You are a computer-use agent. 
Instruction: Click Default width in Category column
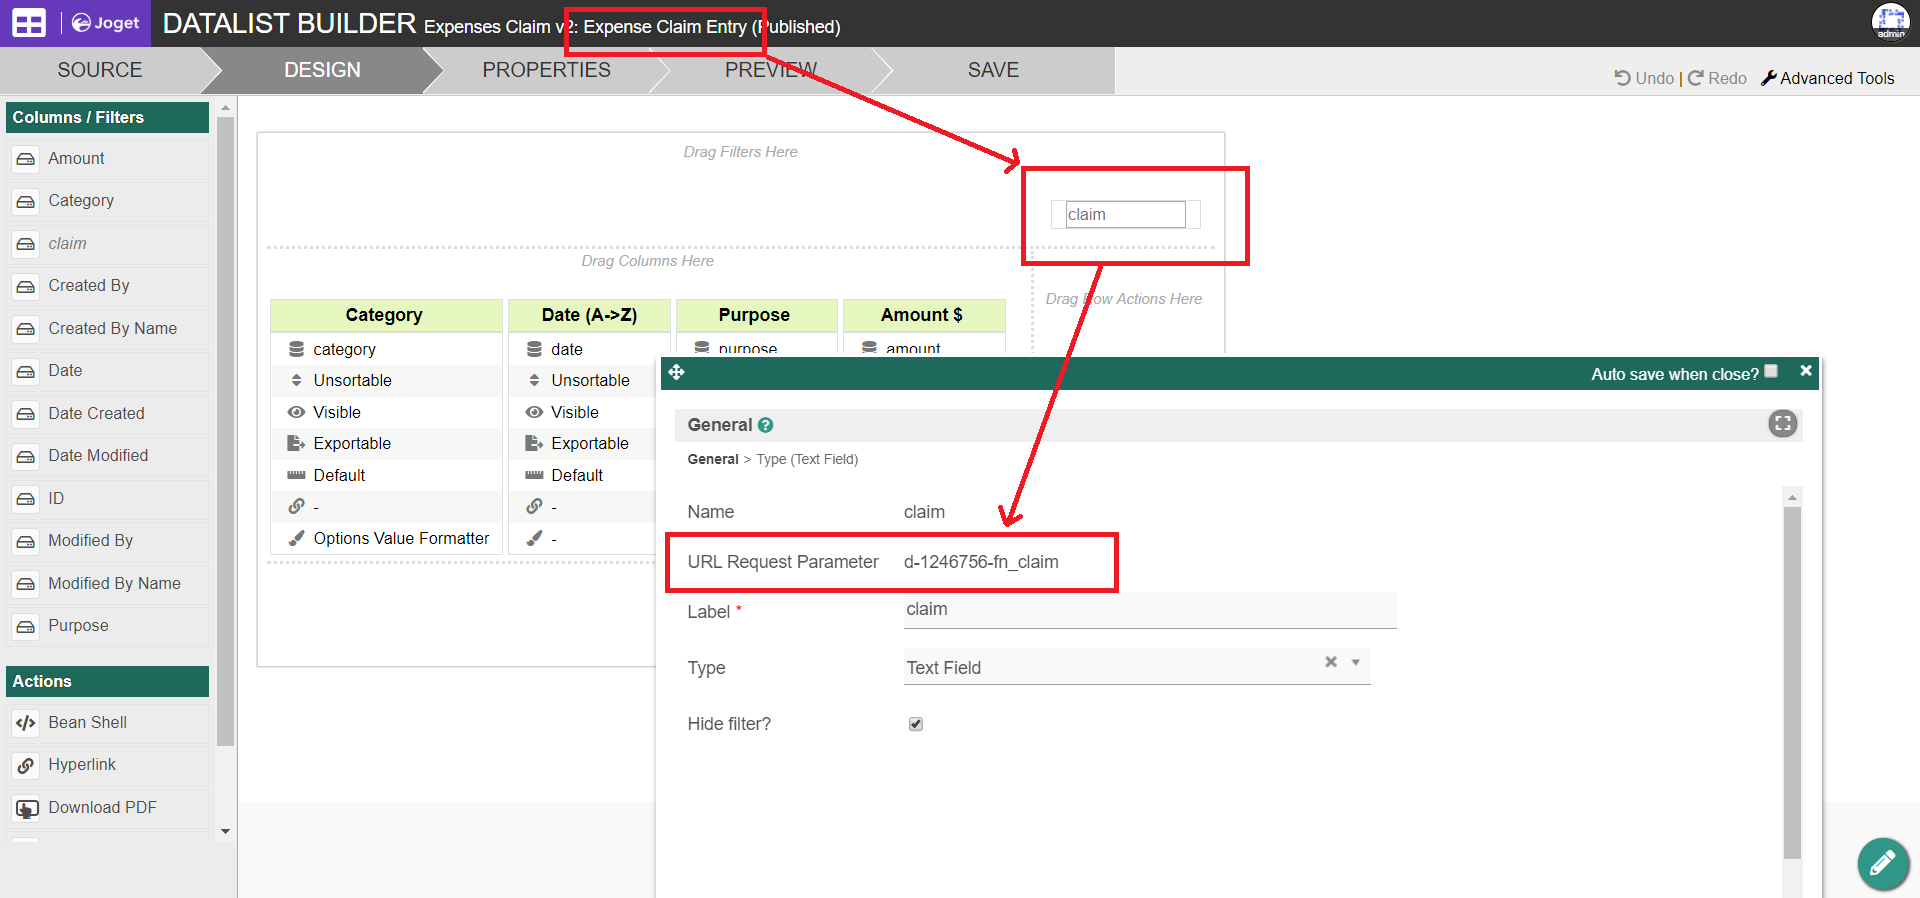pos(339,475)
